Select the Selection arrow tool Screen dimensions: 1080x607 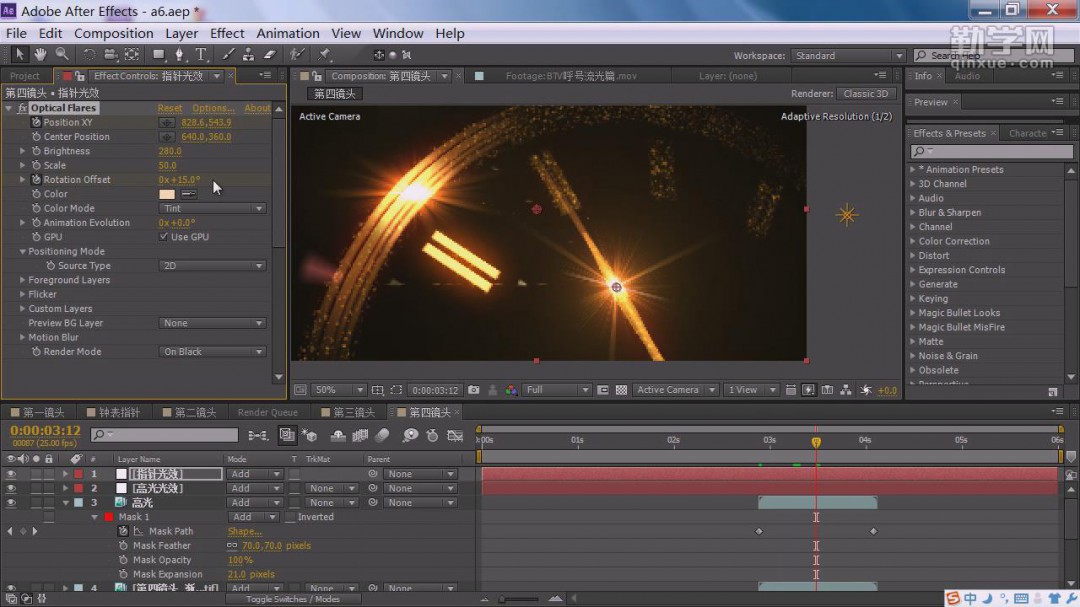19,54
